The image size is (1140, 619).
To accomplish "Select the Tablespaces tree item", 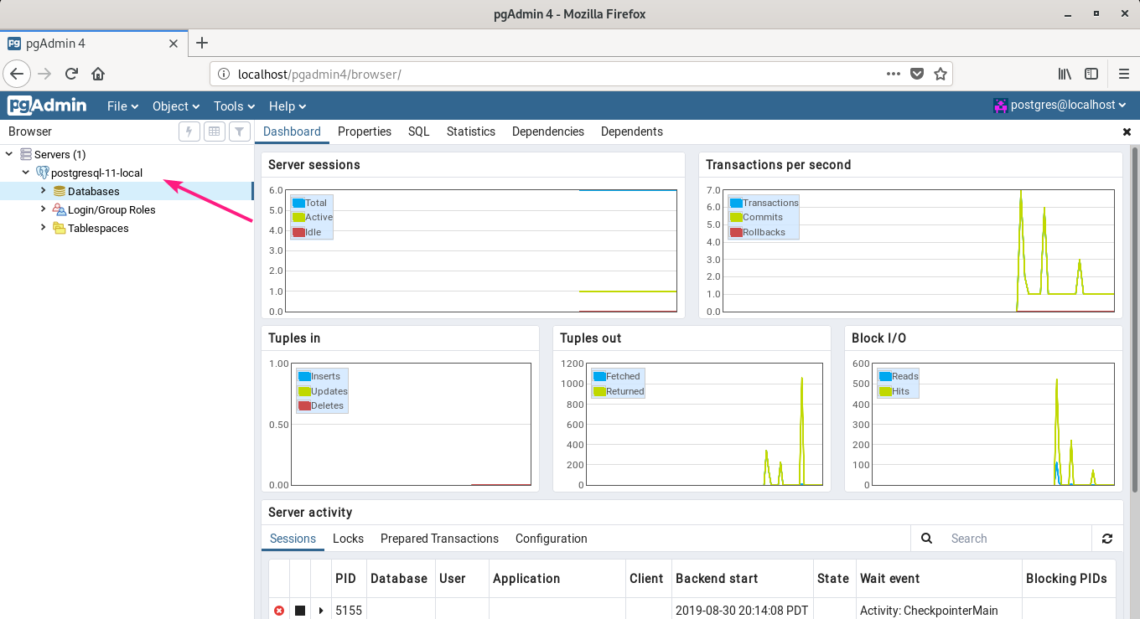I will (x=98, y=228).
